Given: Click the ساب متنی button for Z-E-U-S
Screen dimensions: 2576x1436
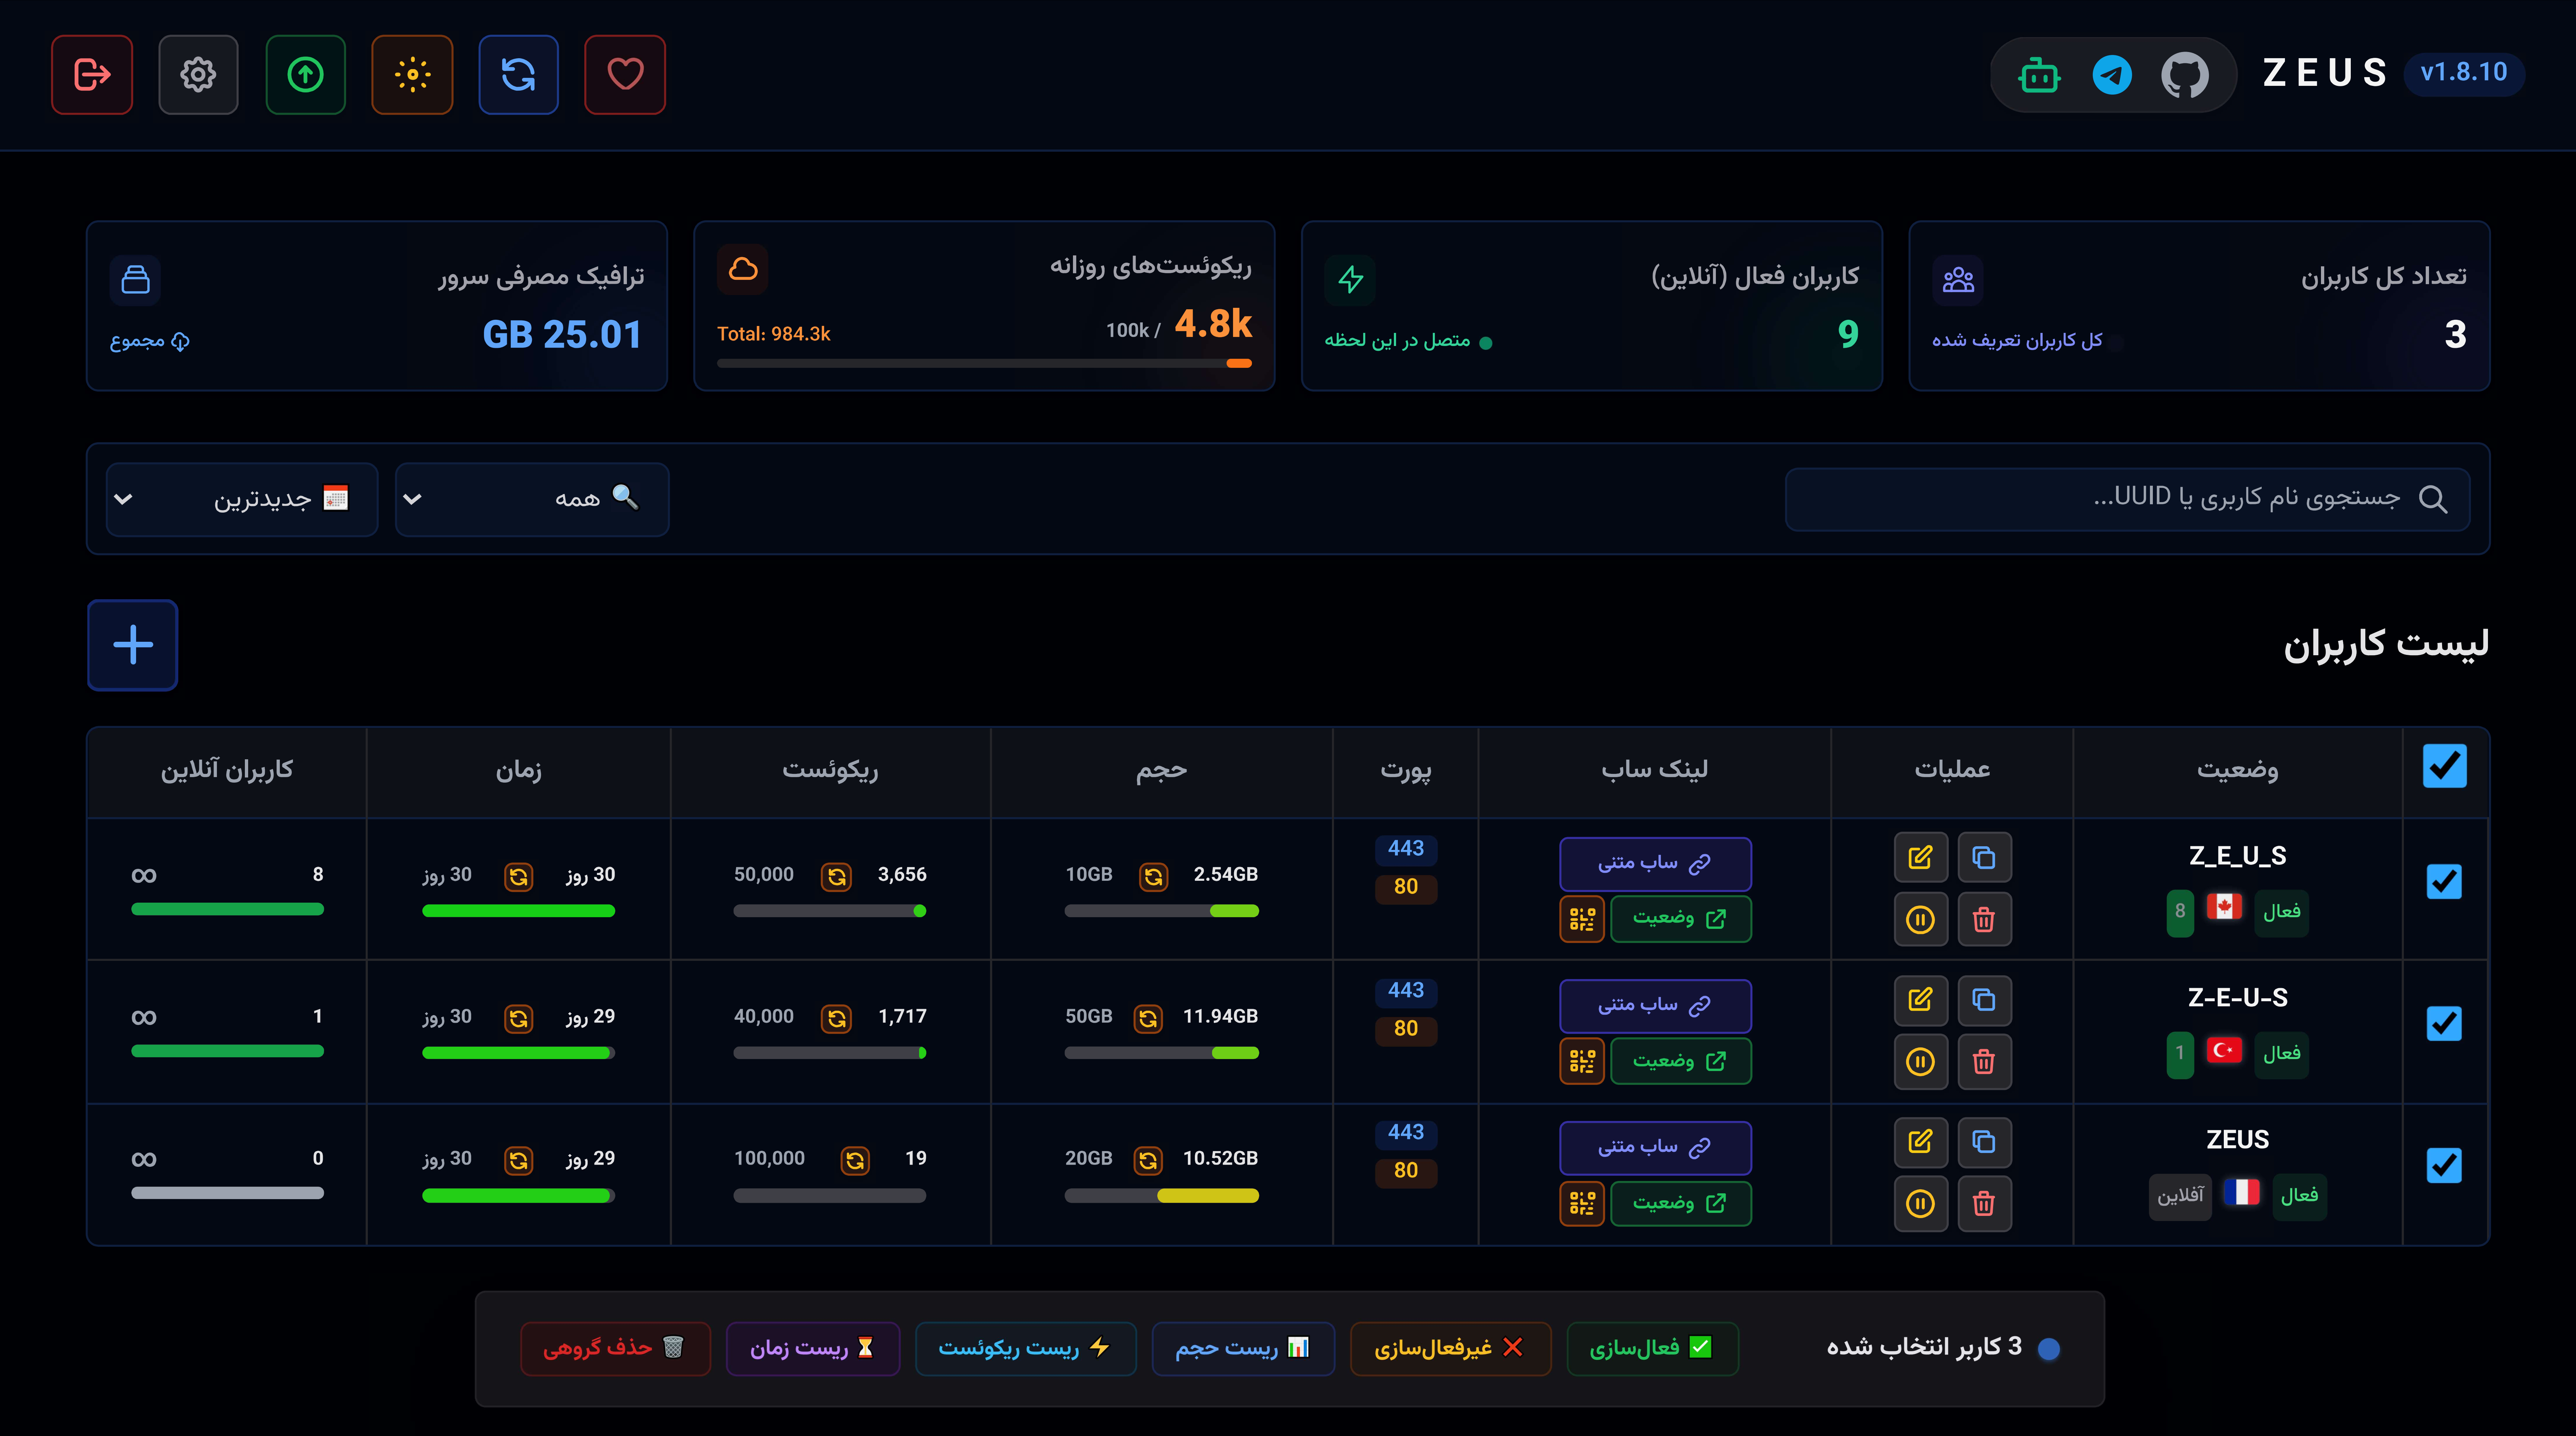Looking at the screenshot, I should tap(1655, 1006).
